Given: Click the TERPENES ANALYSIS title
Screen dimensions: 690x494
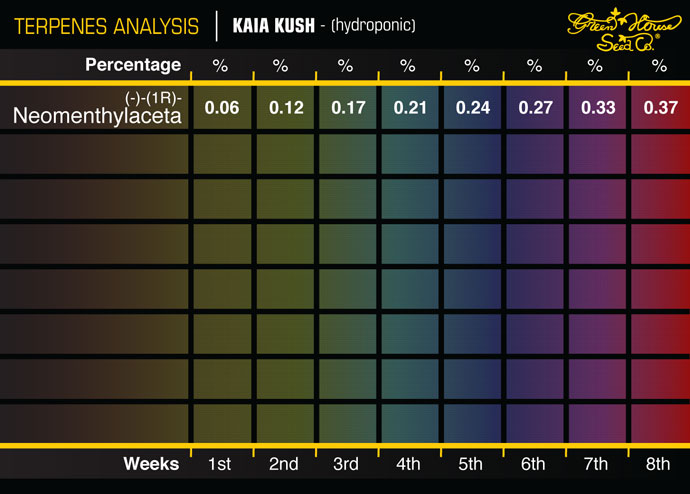Looking at the screenshot, I should pos(107,26).
